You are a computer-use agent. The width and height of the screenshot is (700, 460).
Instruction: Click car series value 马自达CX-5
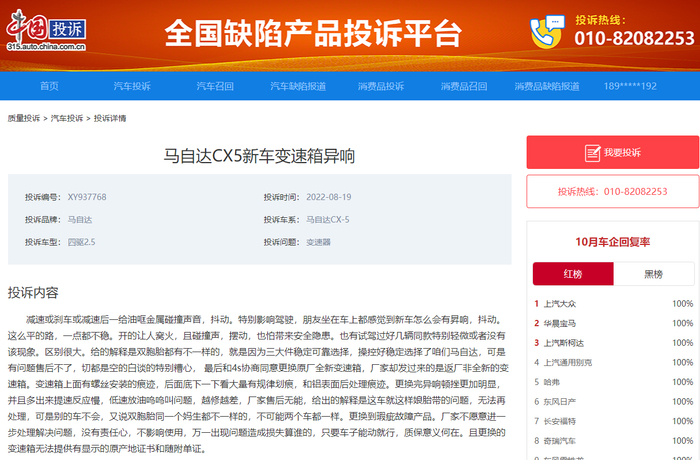point(328,220)
